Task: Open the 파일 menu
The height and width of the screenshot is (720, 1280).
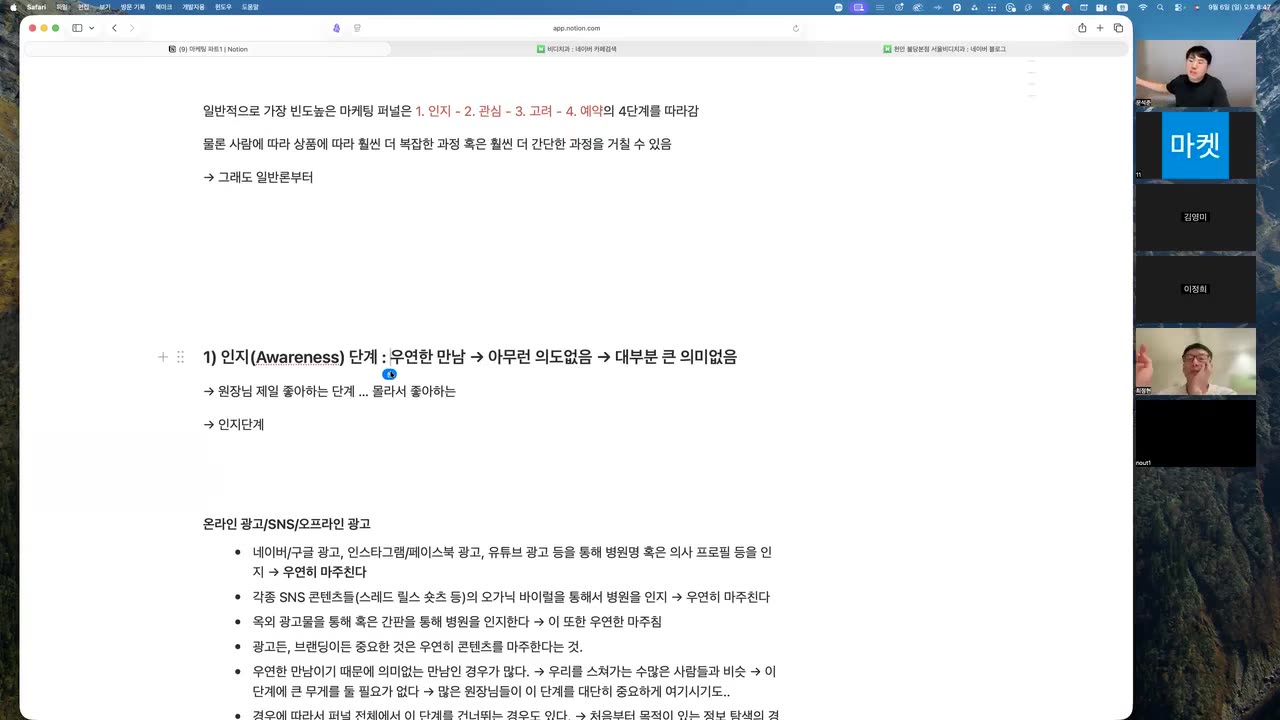Action: 62,6
